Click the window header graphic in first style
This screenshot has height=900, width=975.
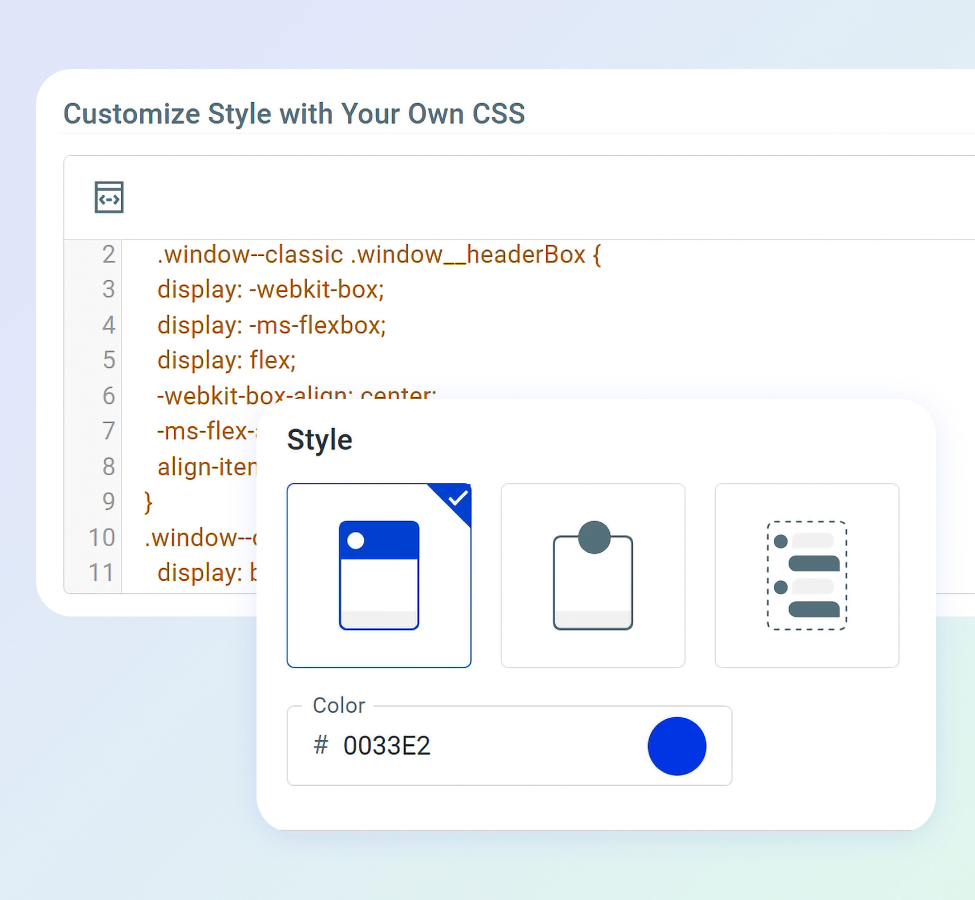pyautogui.click(x=378, y=539)
